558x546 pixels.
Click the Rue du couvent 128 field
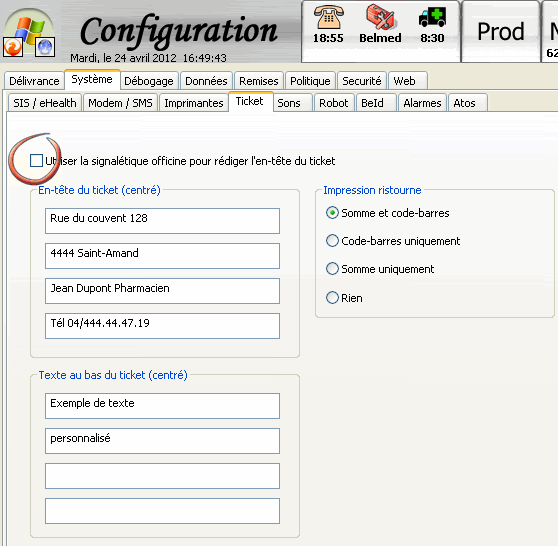coord(162,221)
